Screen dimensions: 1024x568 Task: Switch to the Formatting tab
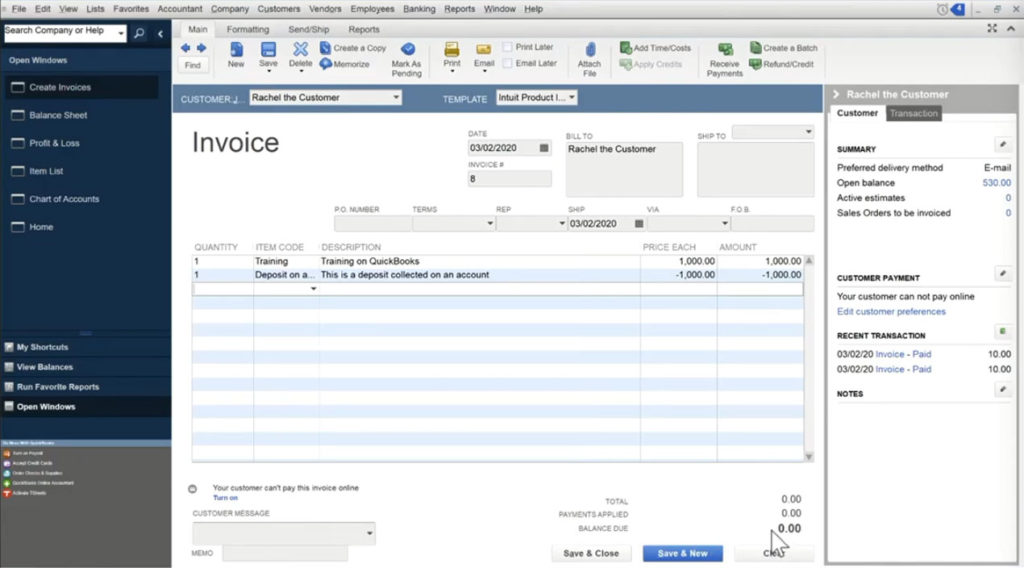click(x=247, y=30)
